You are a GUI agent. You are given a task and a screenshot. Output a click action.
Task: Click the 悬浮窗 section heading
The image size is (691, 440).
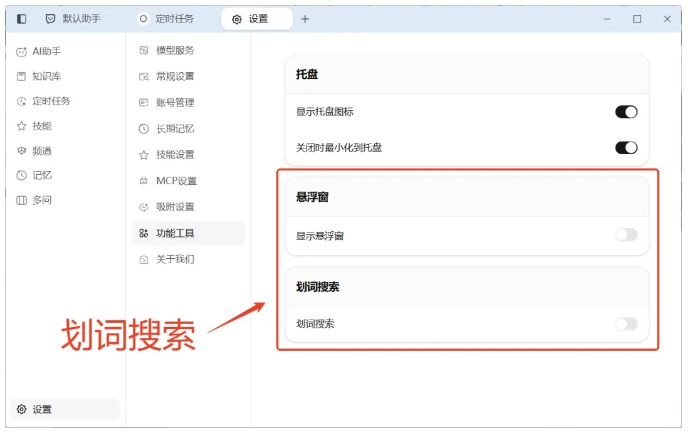(312, 197)
